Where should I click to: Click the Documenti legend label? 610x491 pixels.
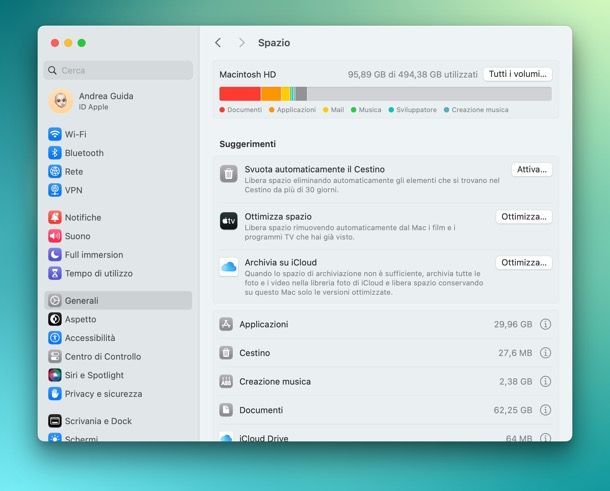(x=245, y=110)
